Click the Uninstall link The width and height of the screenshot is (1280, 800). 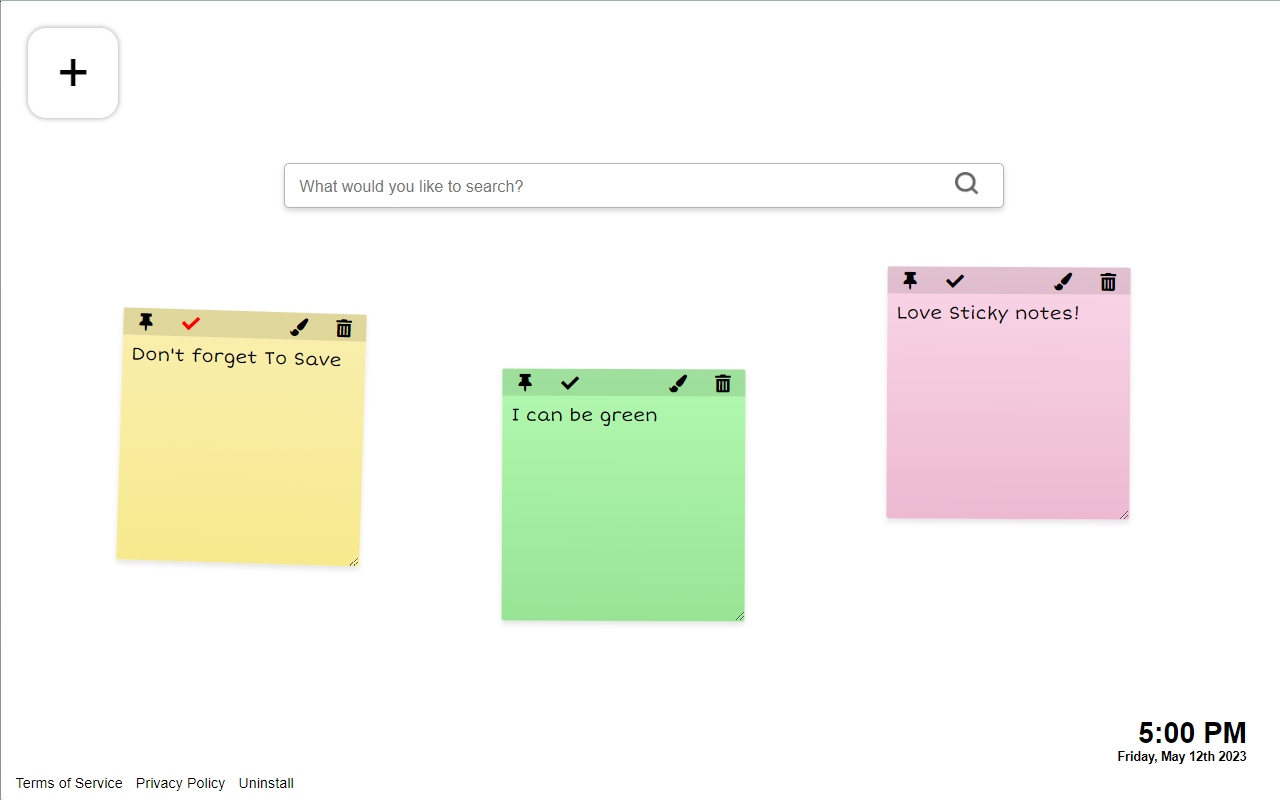266,783
